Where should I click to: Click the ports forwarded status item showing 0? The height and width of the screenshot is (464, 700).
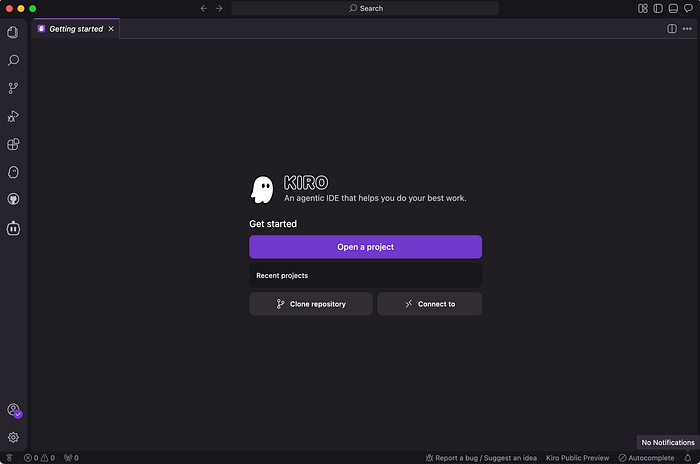coord(71,458)
